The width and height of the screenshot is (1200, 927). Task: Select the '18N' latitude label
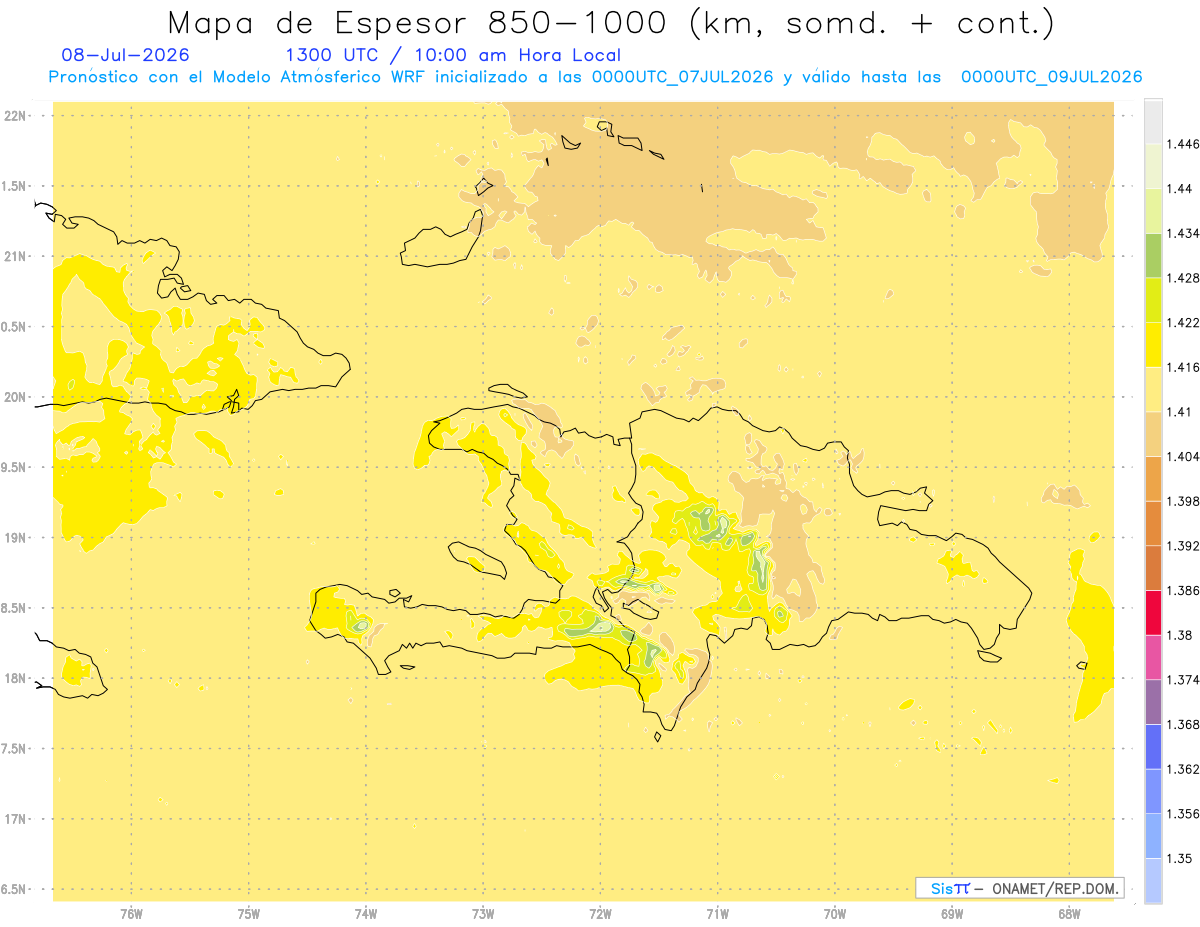coord(16,679)
